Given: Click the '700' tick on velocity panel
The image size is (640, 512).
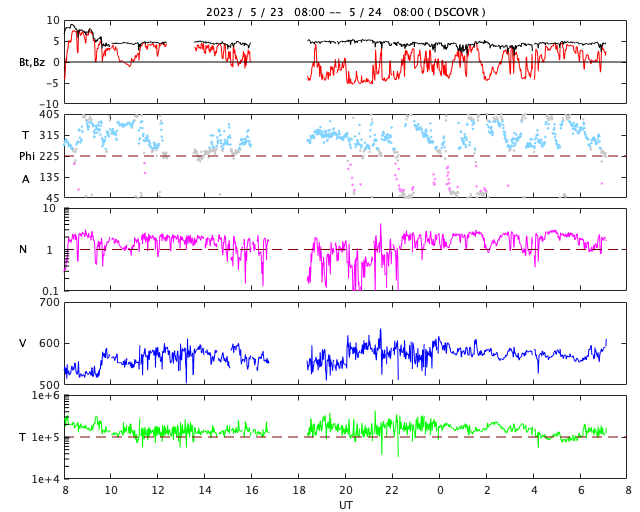Looking at the screenshot, I should 49,303.
